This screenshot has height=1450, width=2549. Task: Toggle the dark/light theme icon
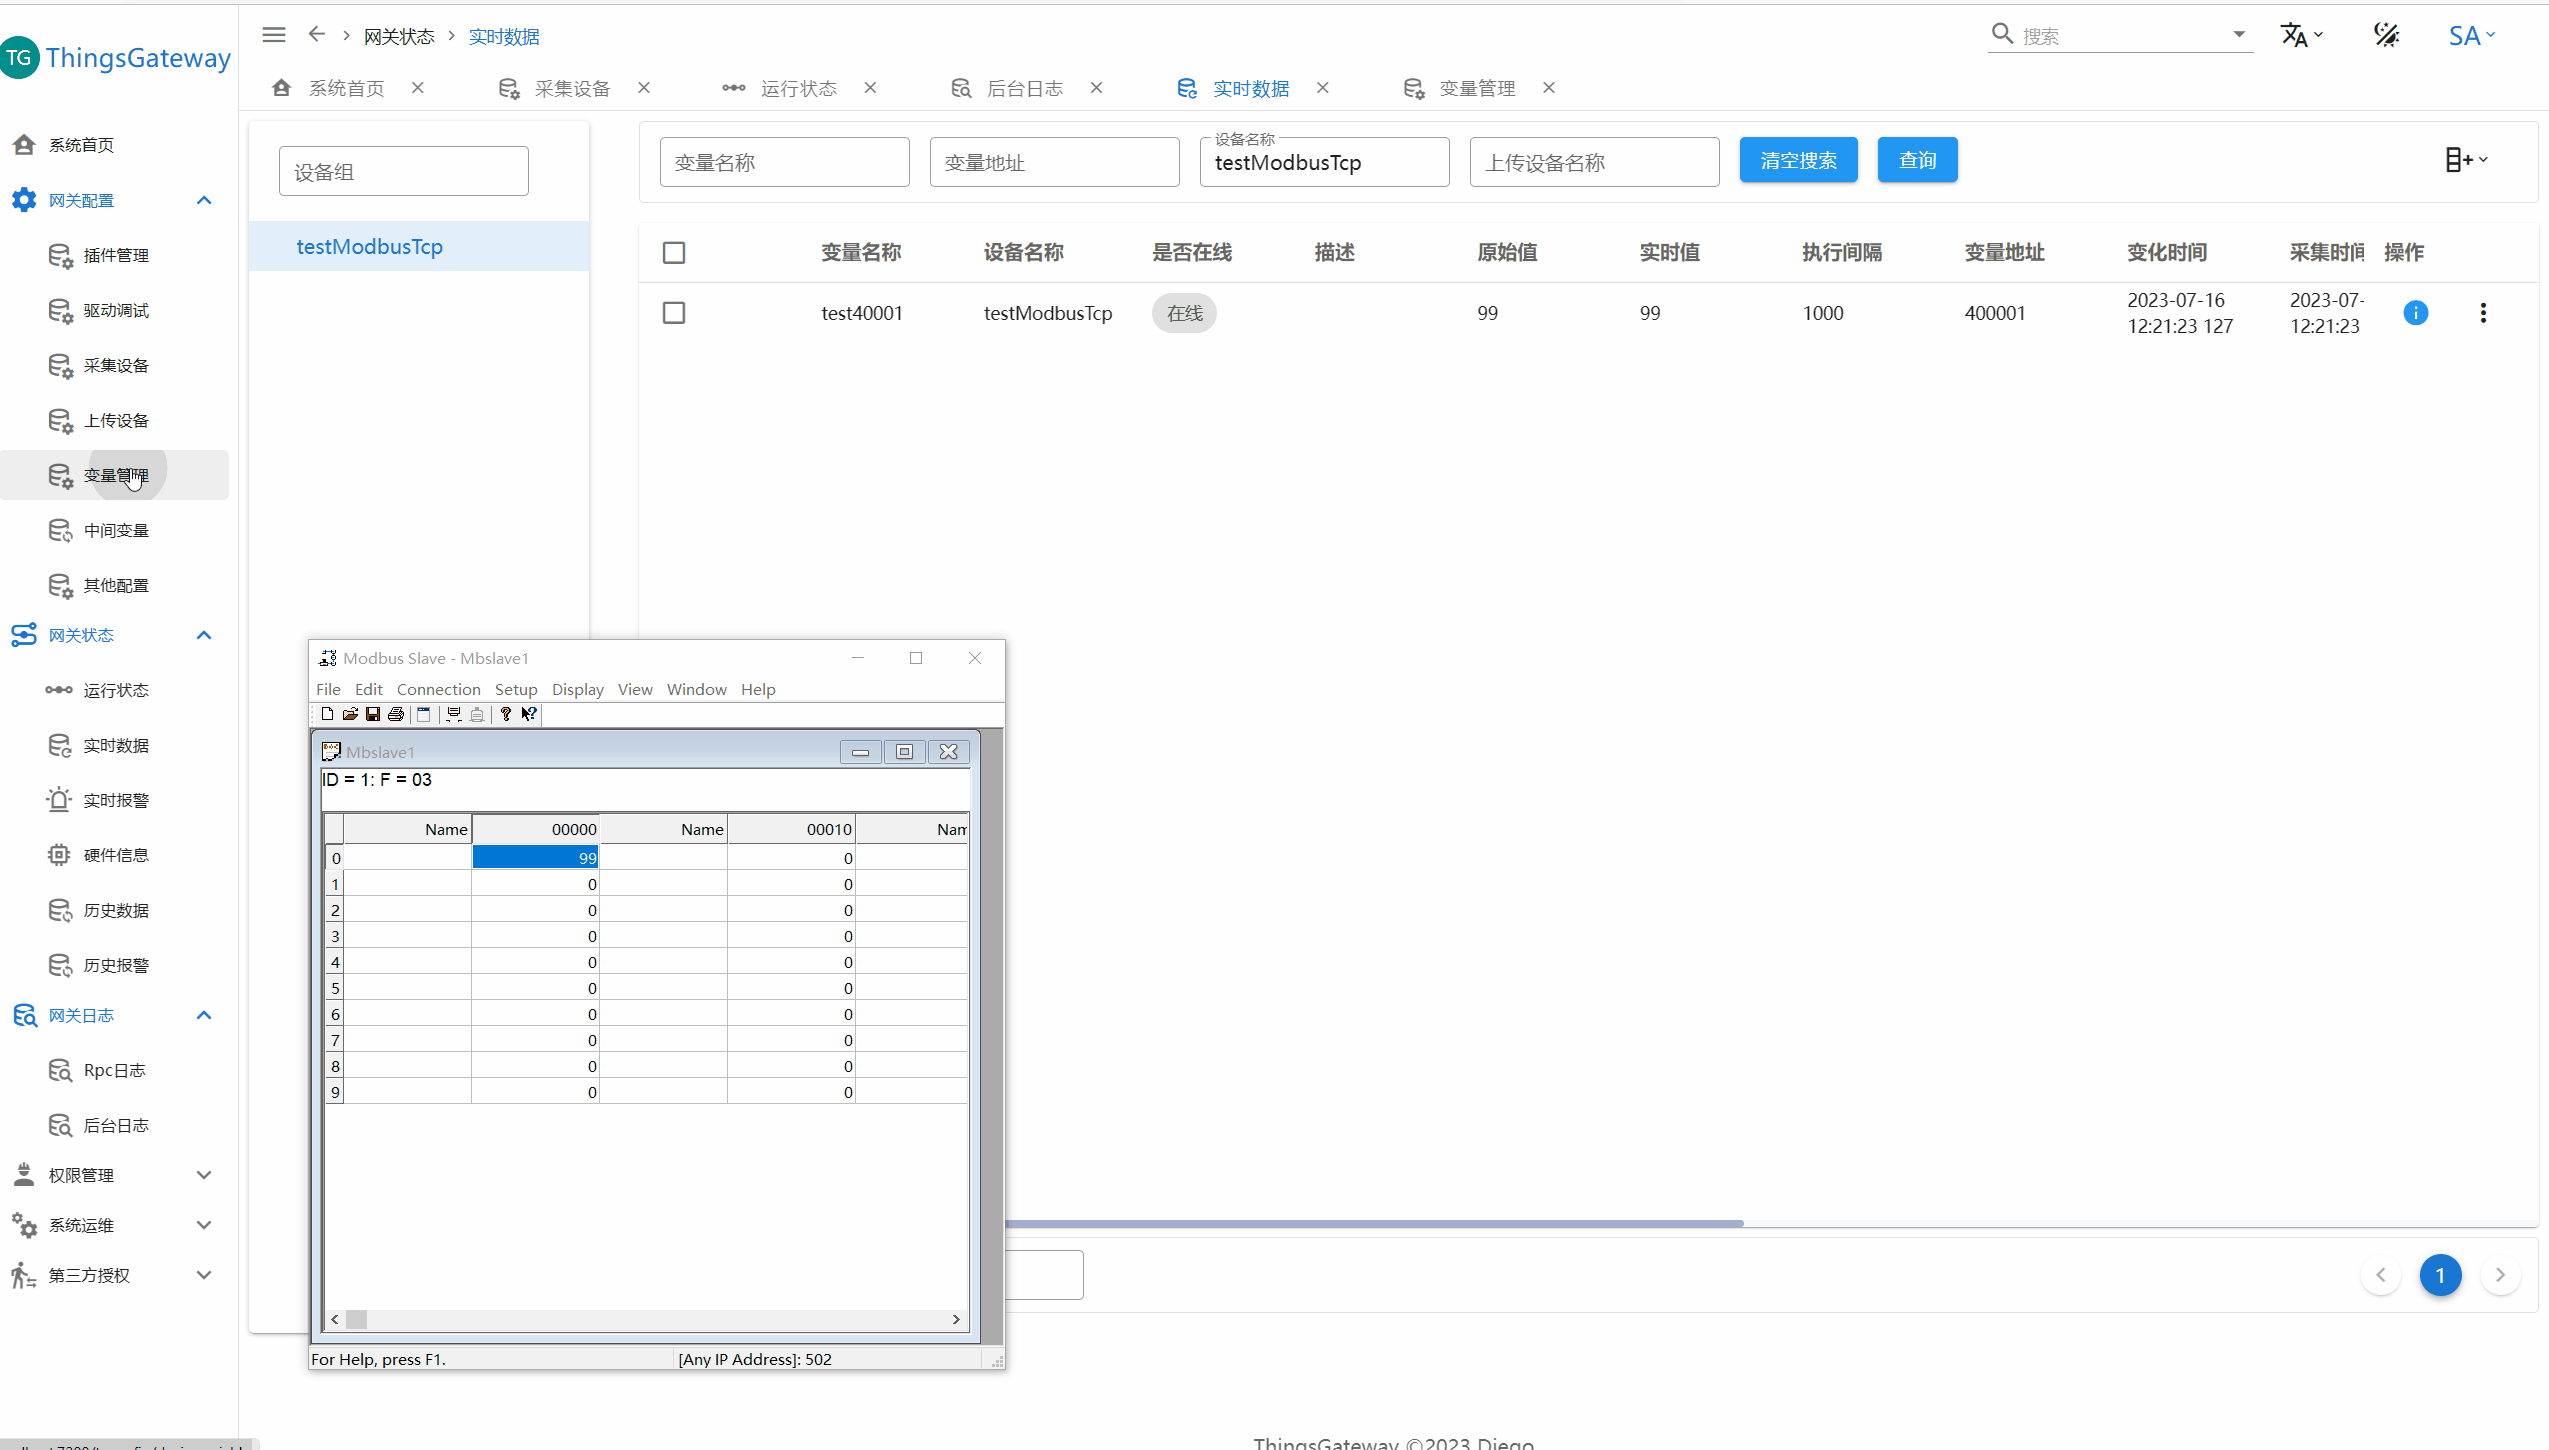coord(2387,35)
